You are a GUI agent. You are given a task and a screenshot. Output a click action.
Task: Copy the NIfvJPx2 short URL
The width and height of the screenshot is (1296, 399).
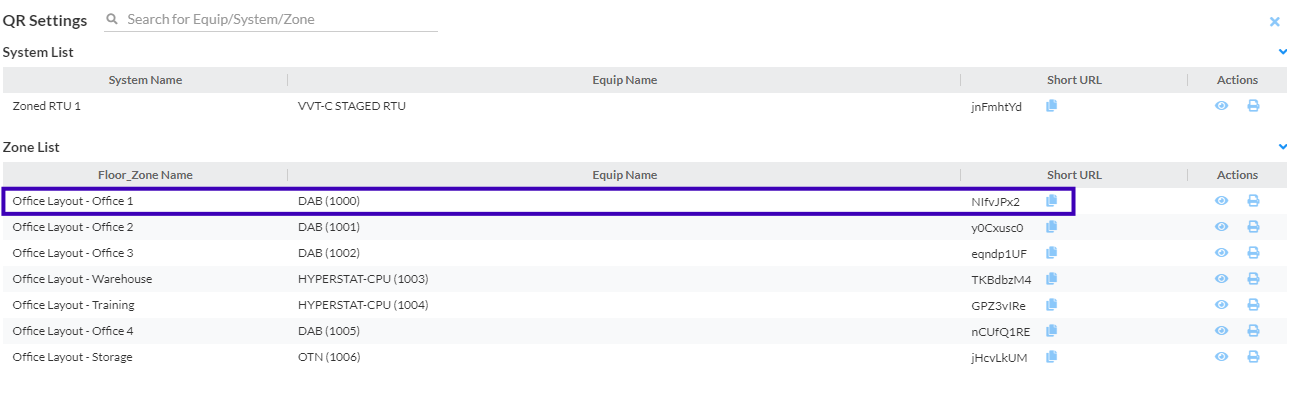pos(1051,201)
